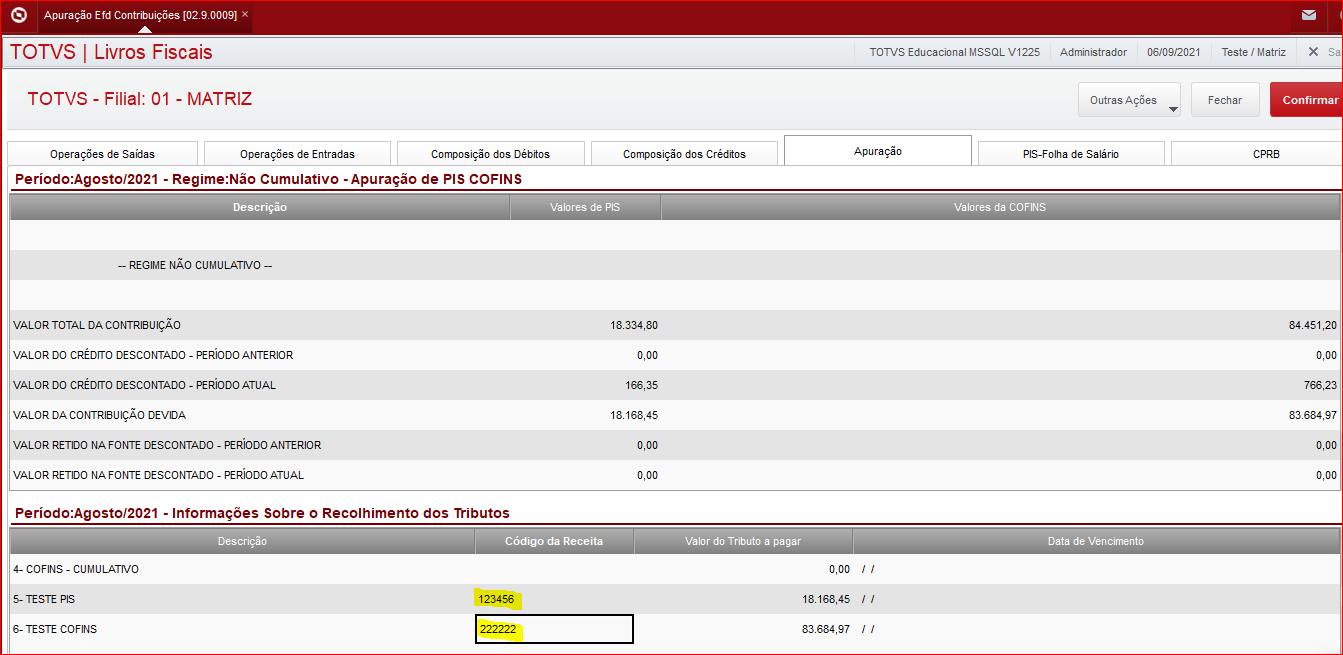Click the REGIME NÃO CUMULATIVO row
The height and width of the screenshot is (655, 1343).
[675, 265]
